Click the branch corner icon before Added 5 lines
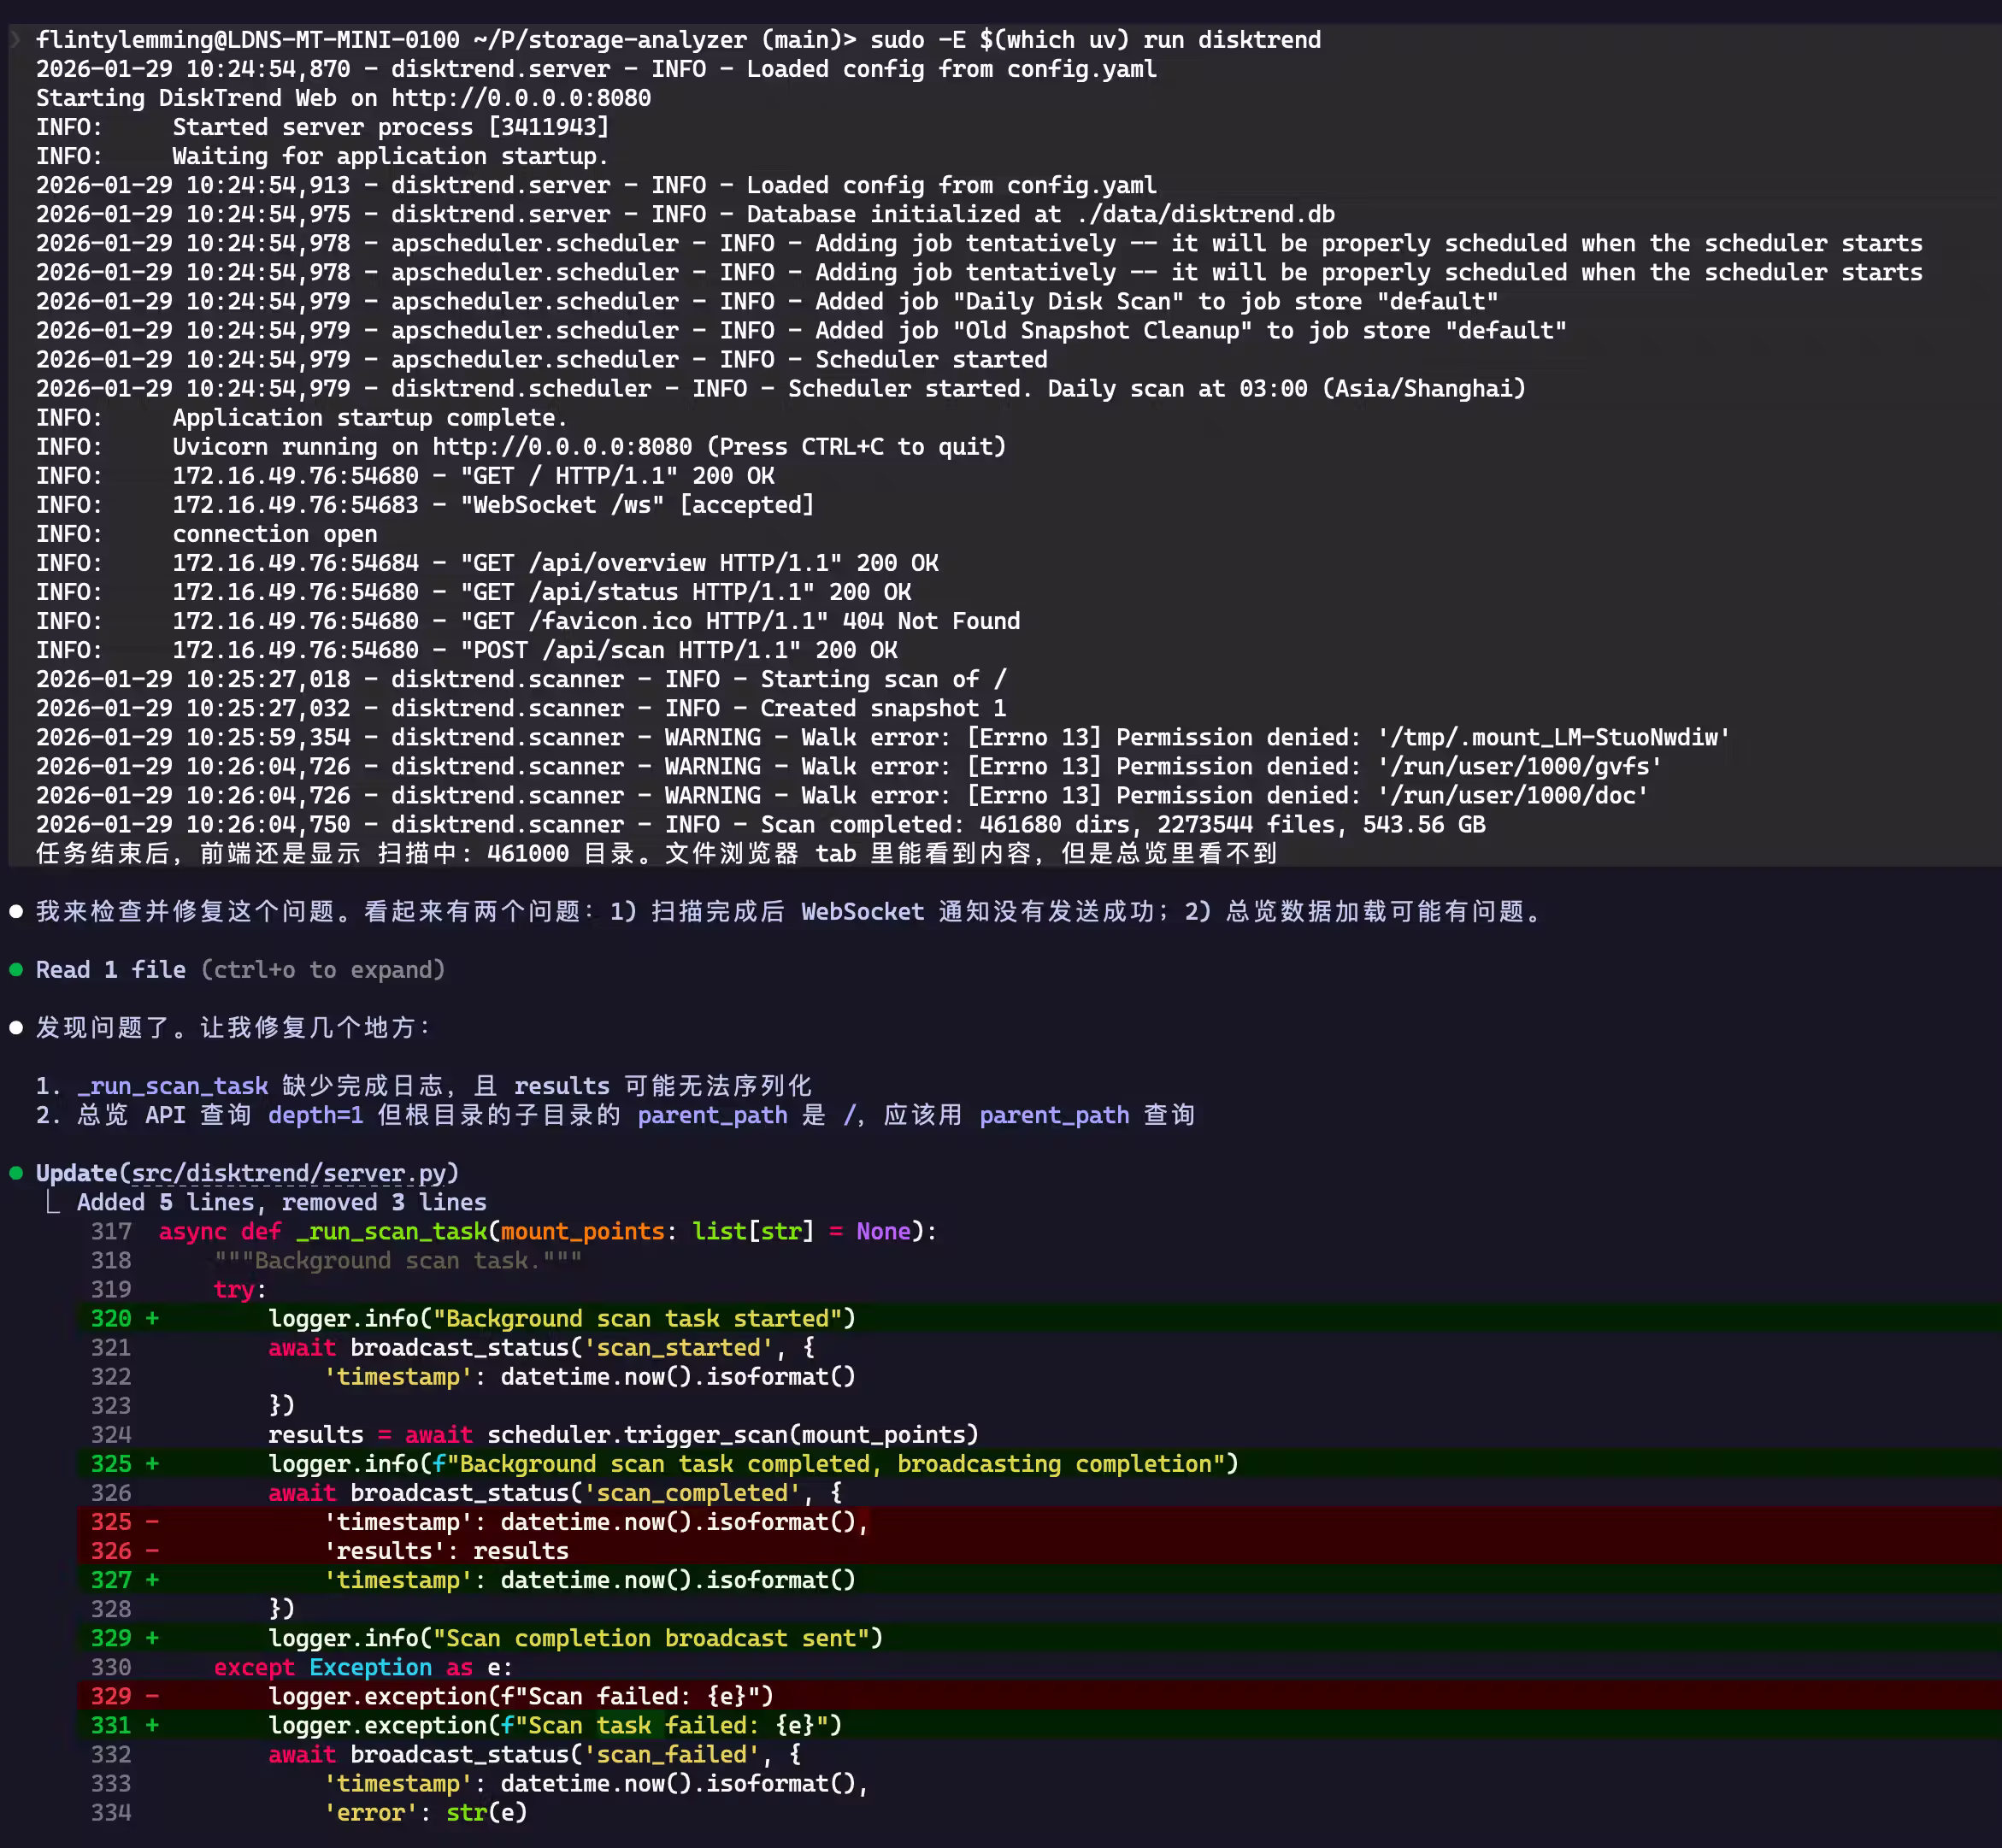 coord(52,1202)
